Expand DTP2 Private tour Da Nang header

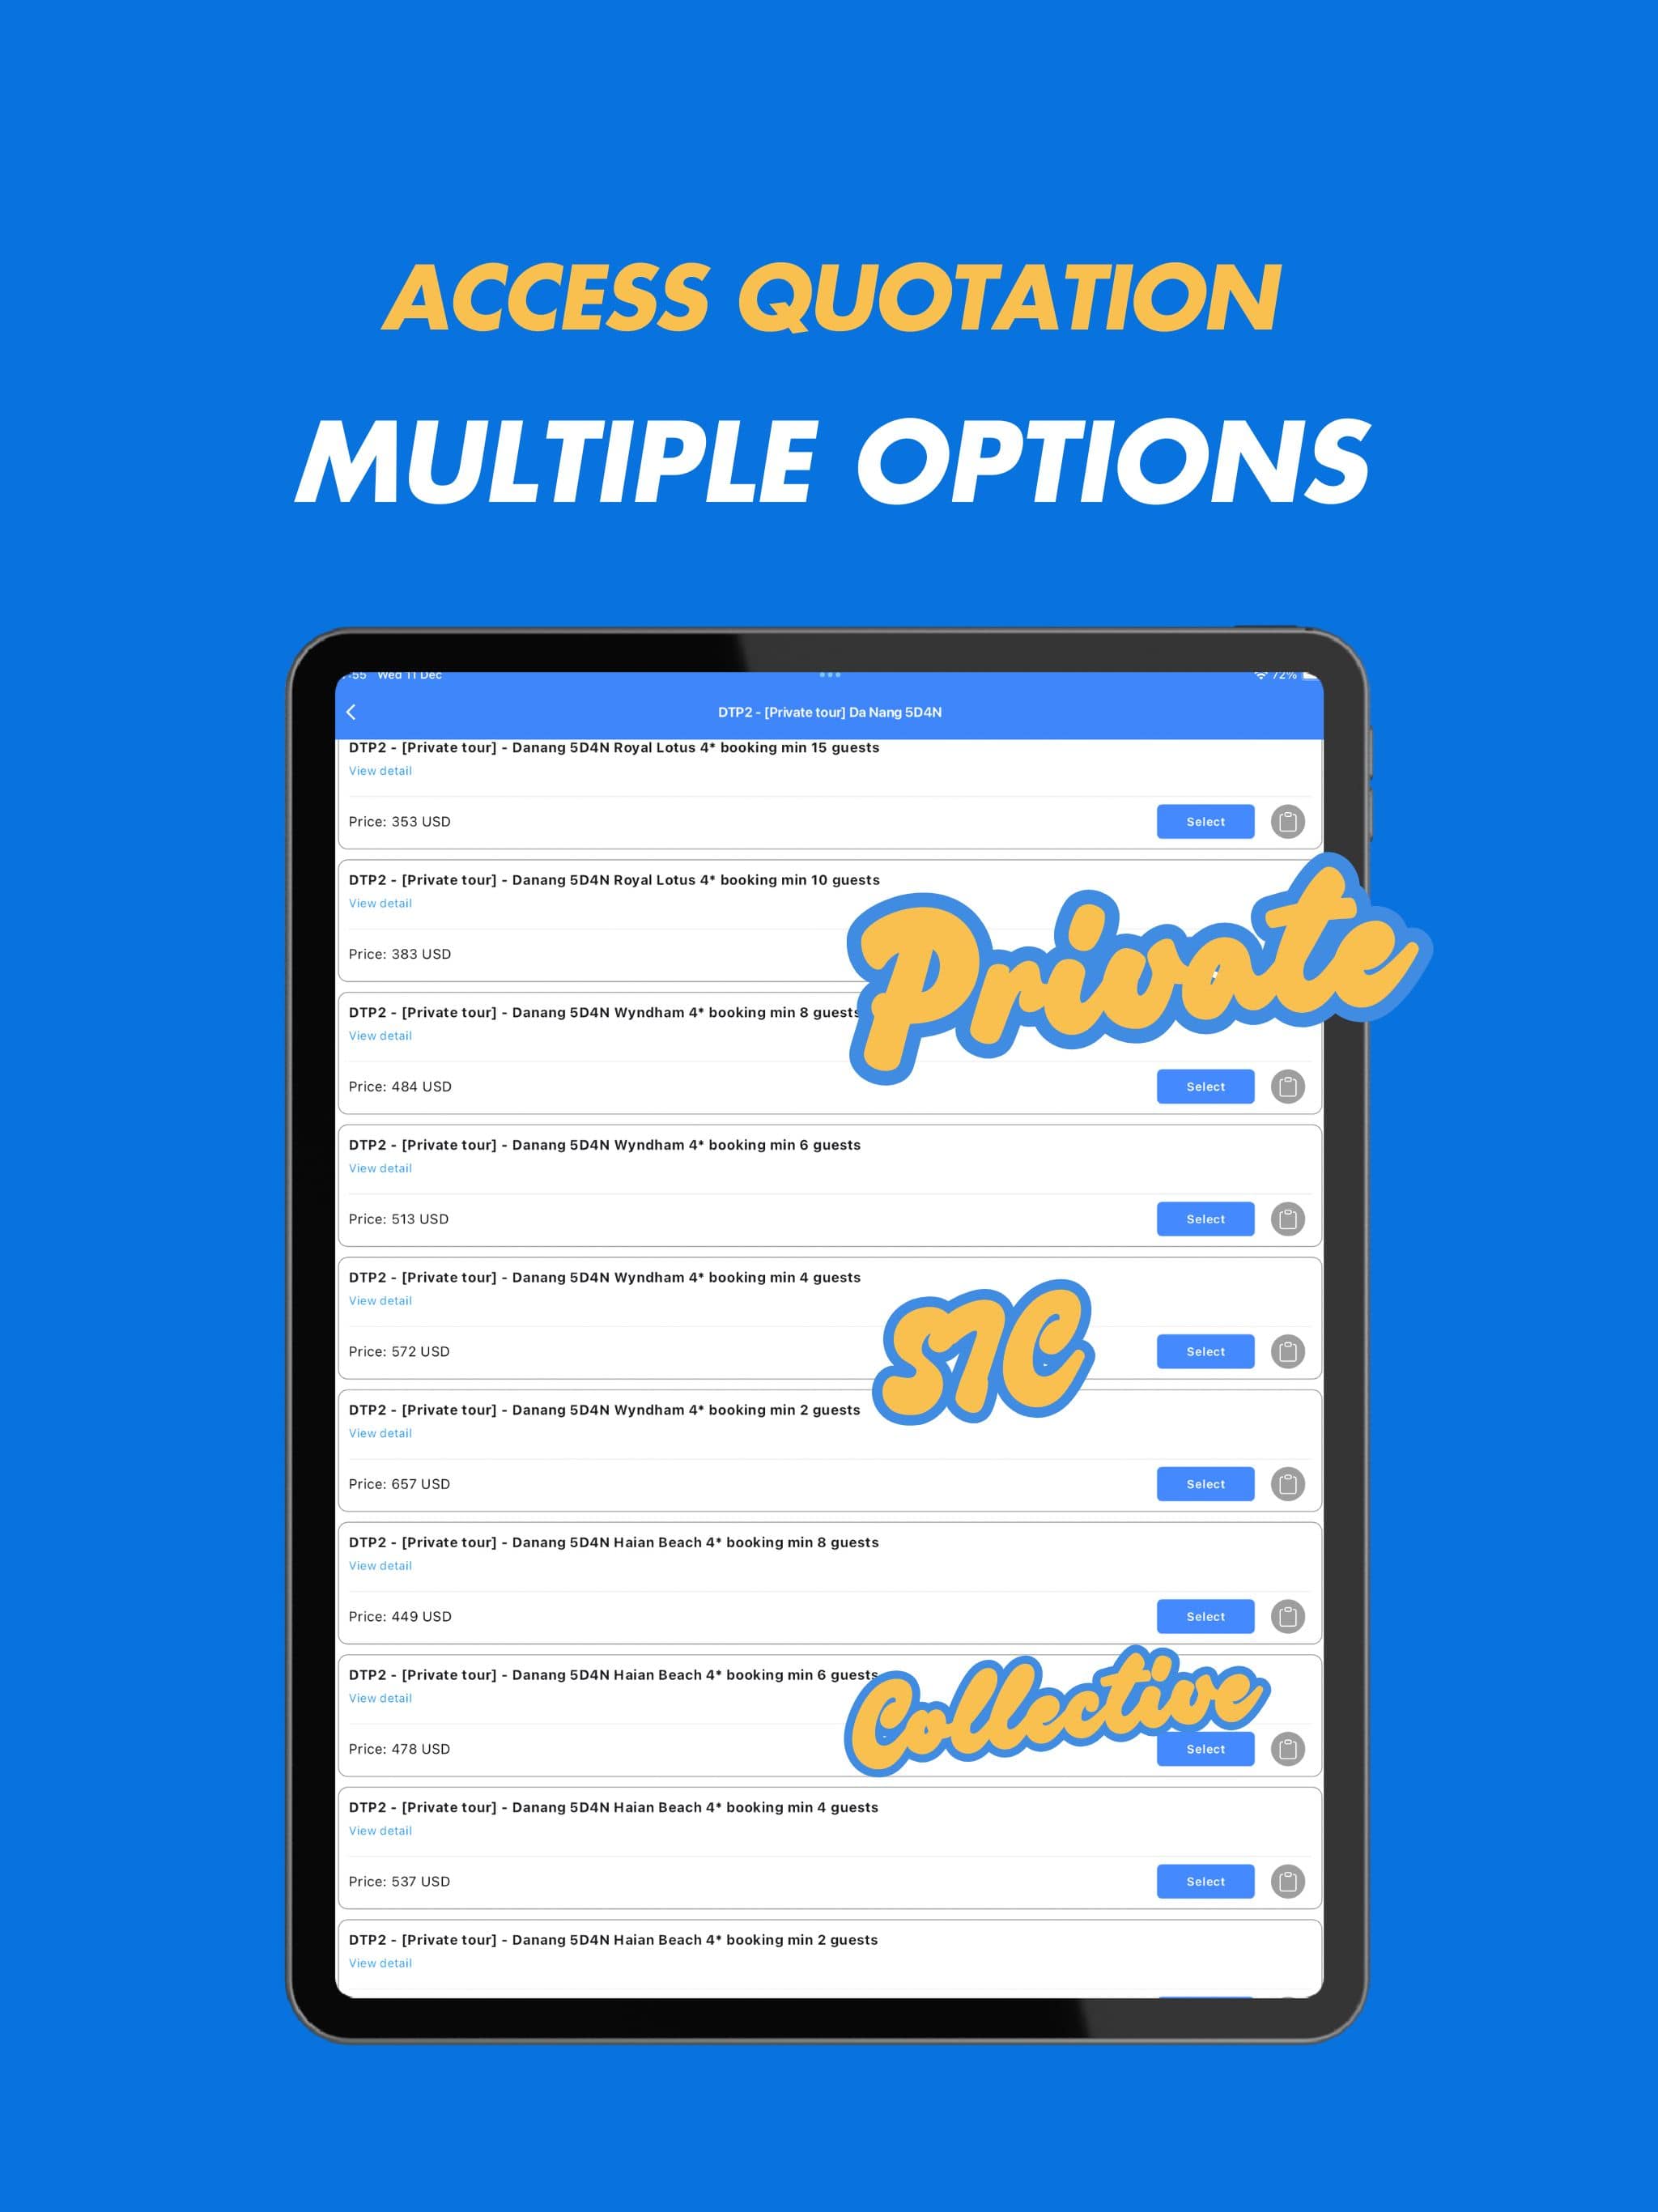[x=831, y=711]
